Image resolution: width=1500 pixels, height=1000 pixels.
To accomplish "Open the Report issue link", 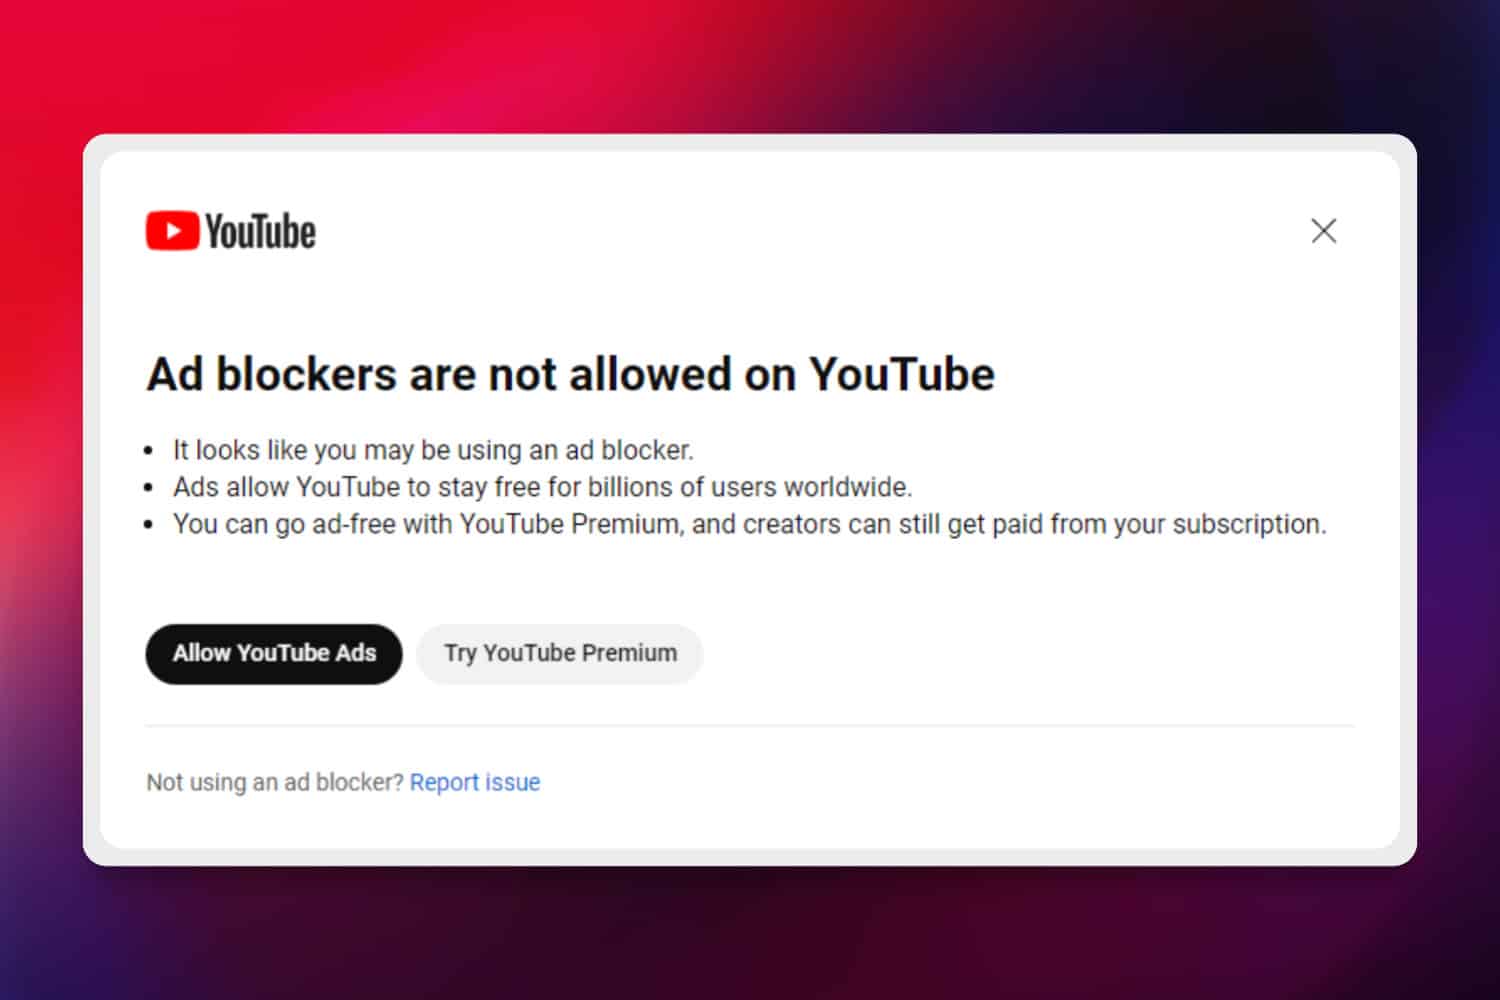I will coord(475,782).
